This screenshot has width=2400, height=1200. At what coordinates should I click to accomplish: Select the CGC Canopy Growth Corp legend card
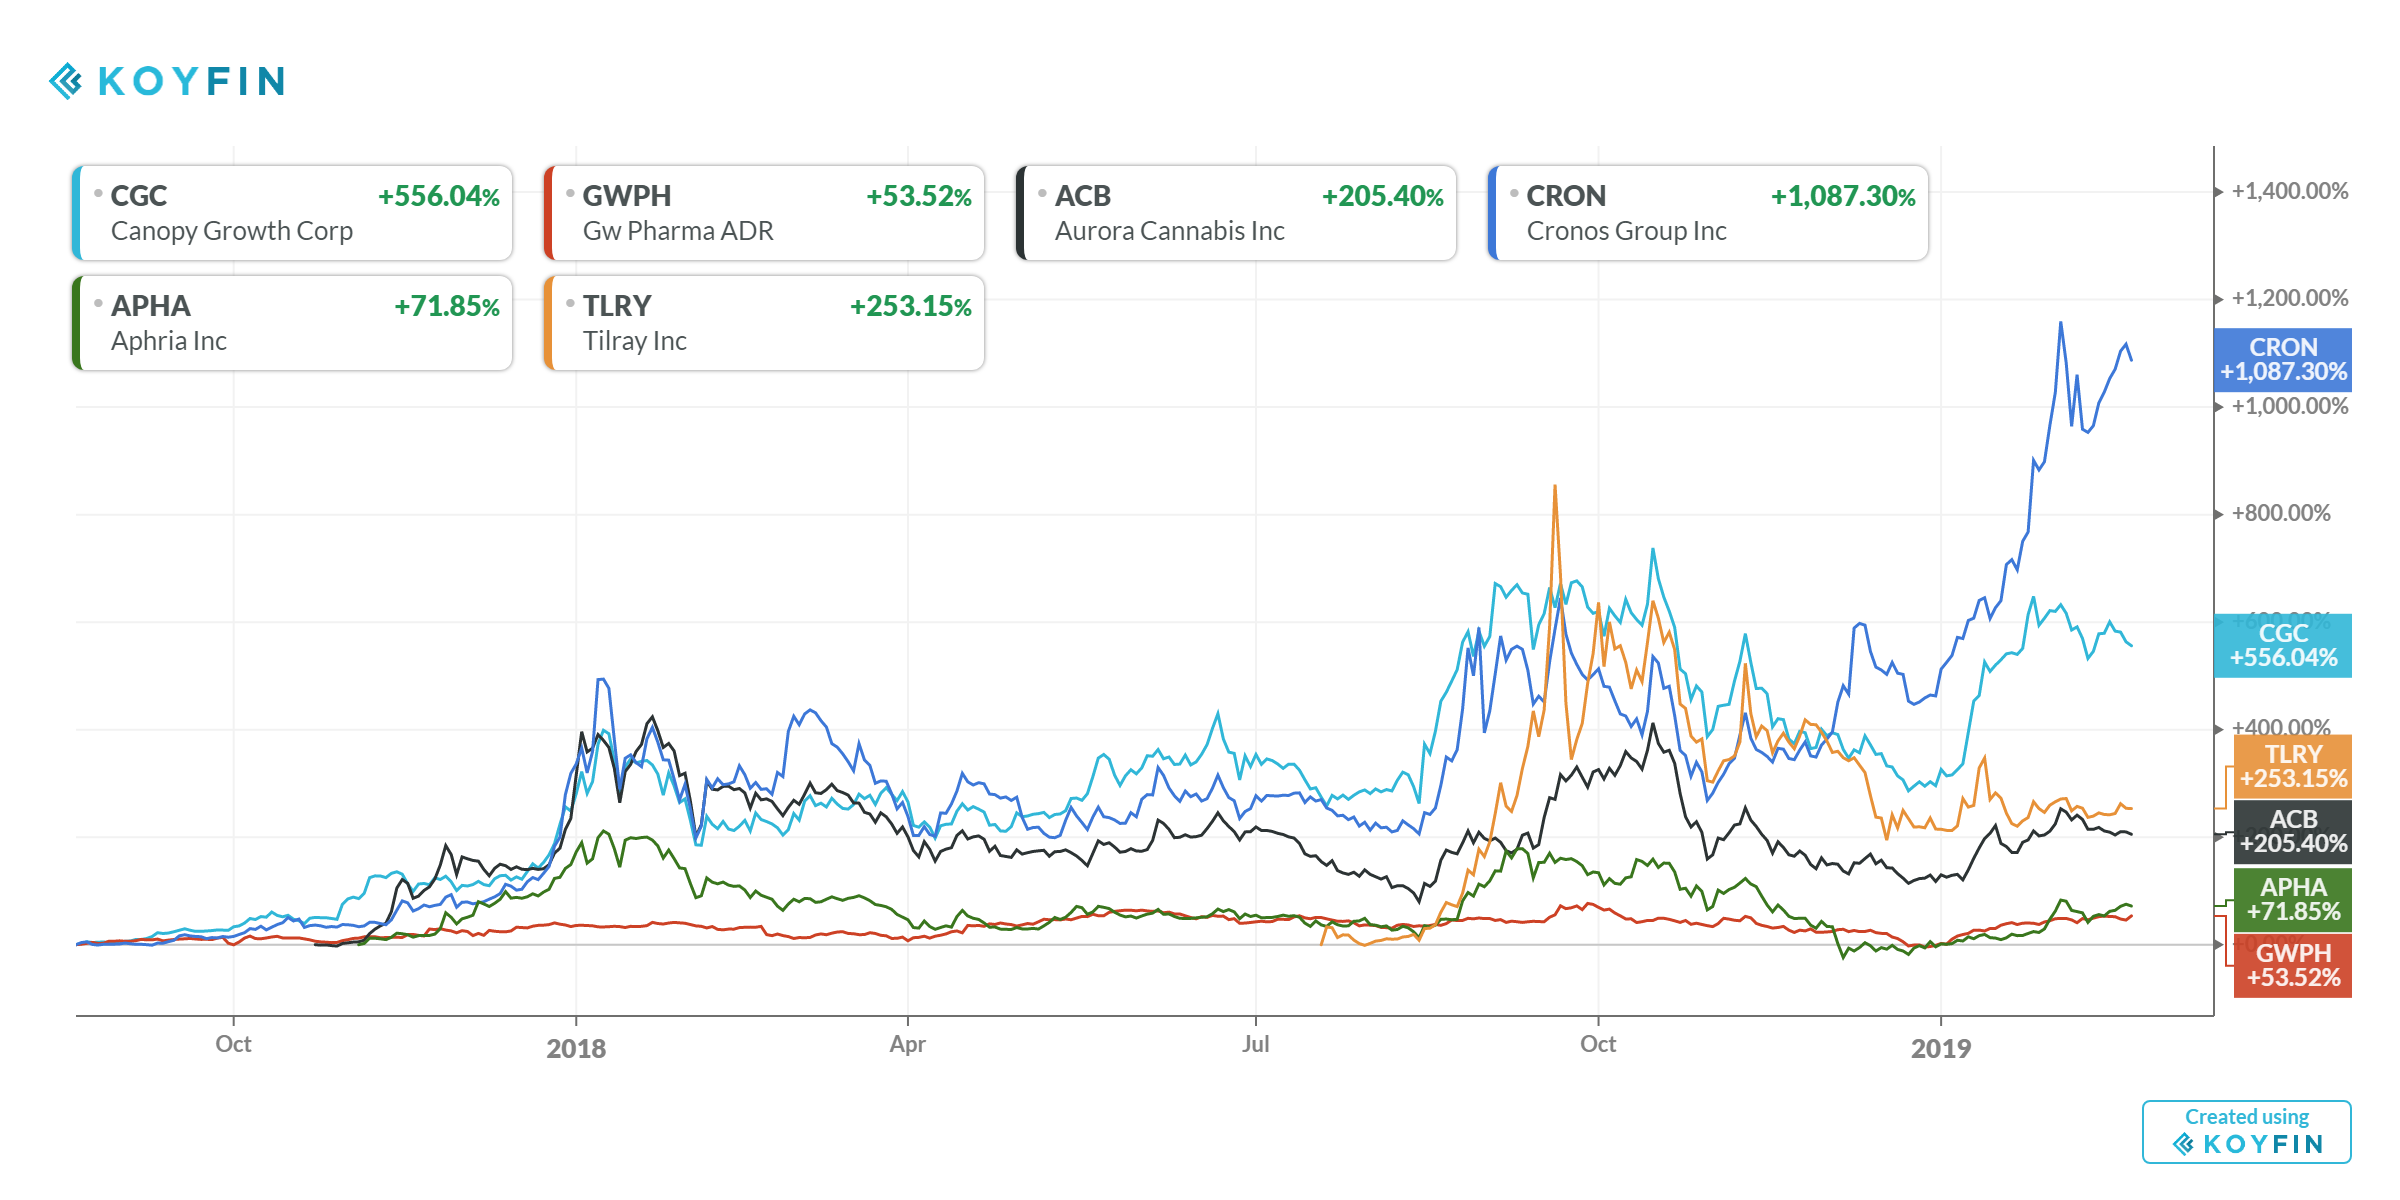point(292,213)
